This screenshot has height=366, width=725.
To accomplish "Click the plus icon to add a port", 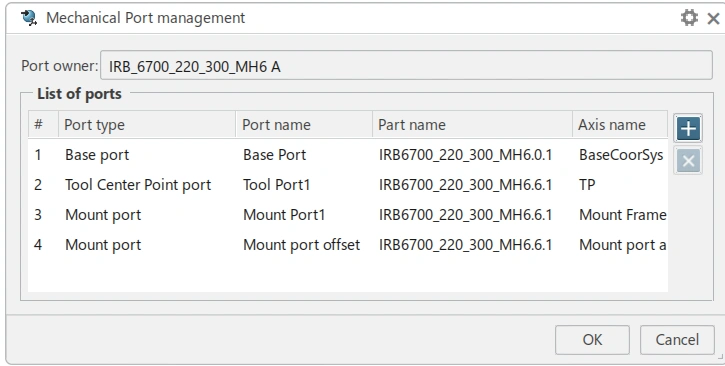I will pos(688,128).
